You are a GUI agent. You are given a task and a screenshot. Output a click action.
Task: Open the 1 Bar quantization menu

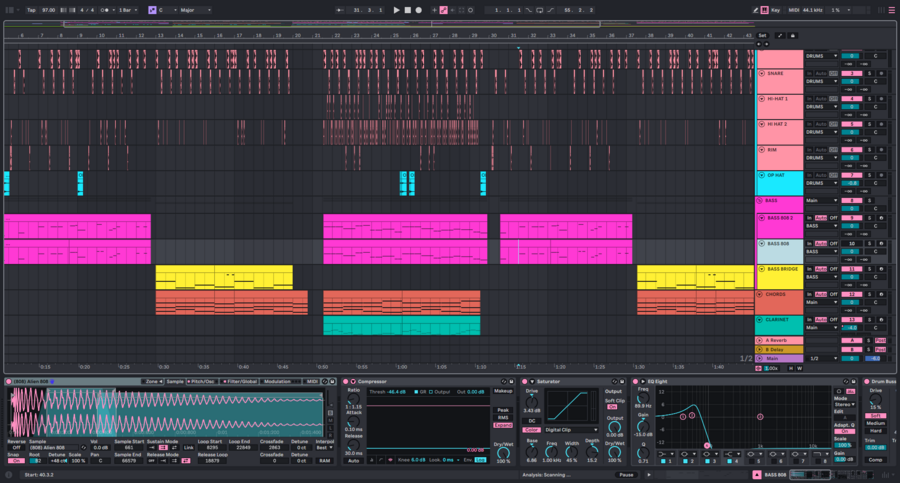pos(127,9)
